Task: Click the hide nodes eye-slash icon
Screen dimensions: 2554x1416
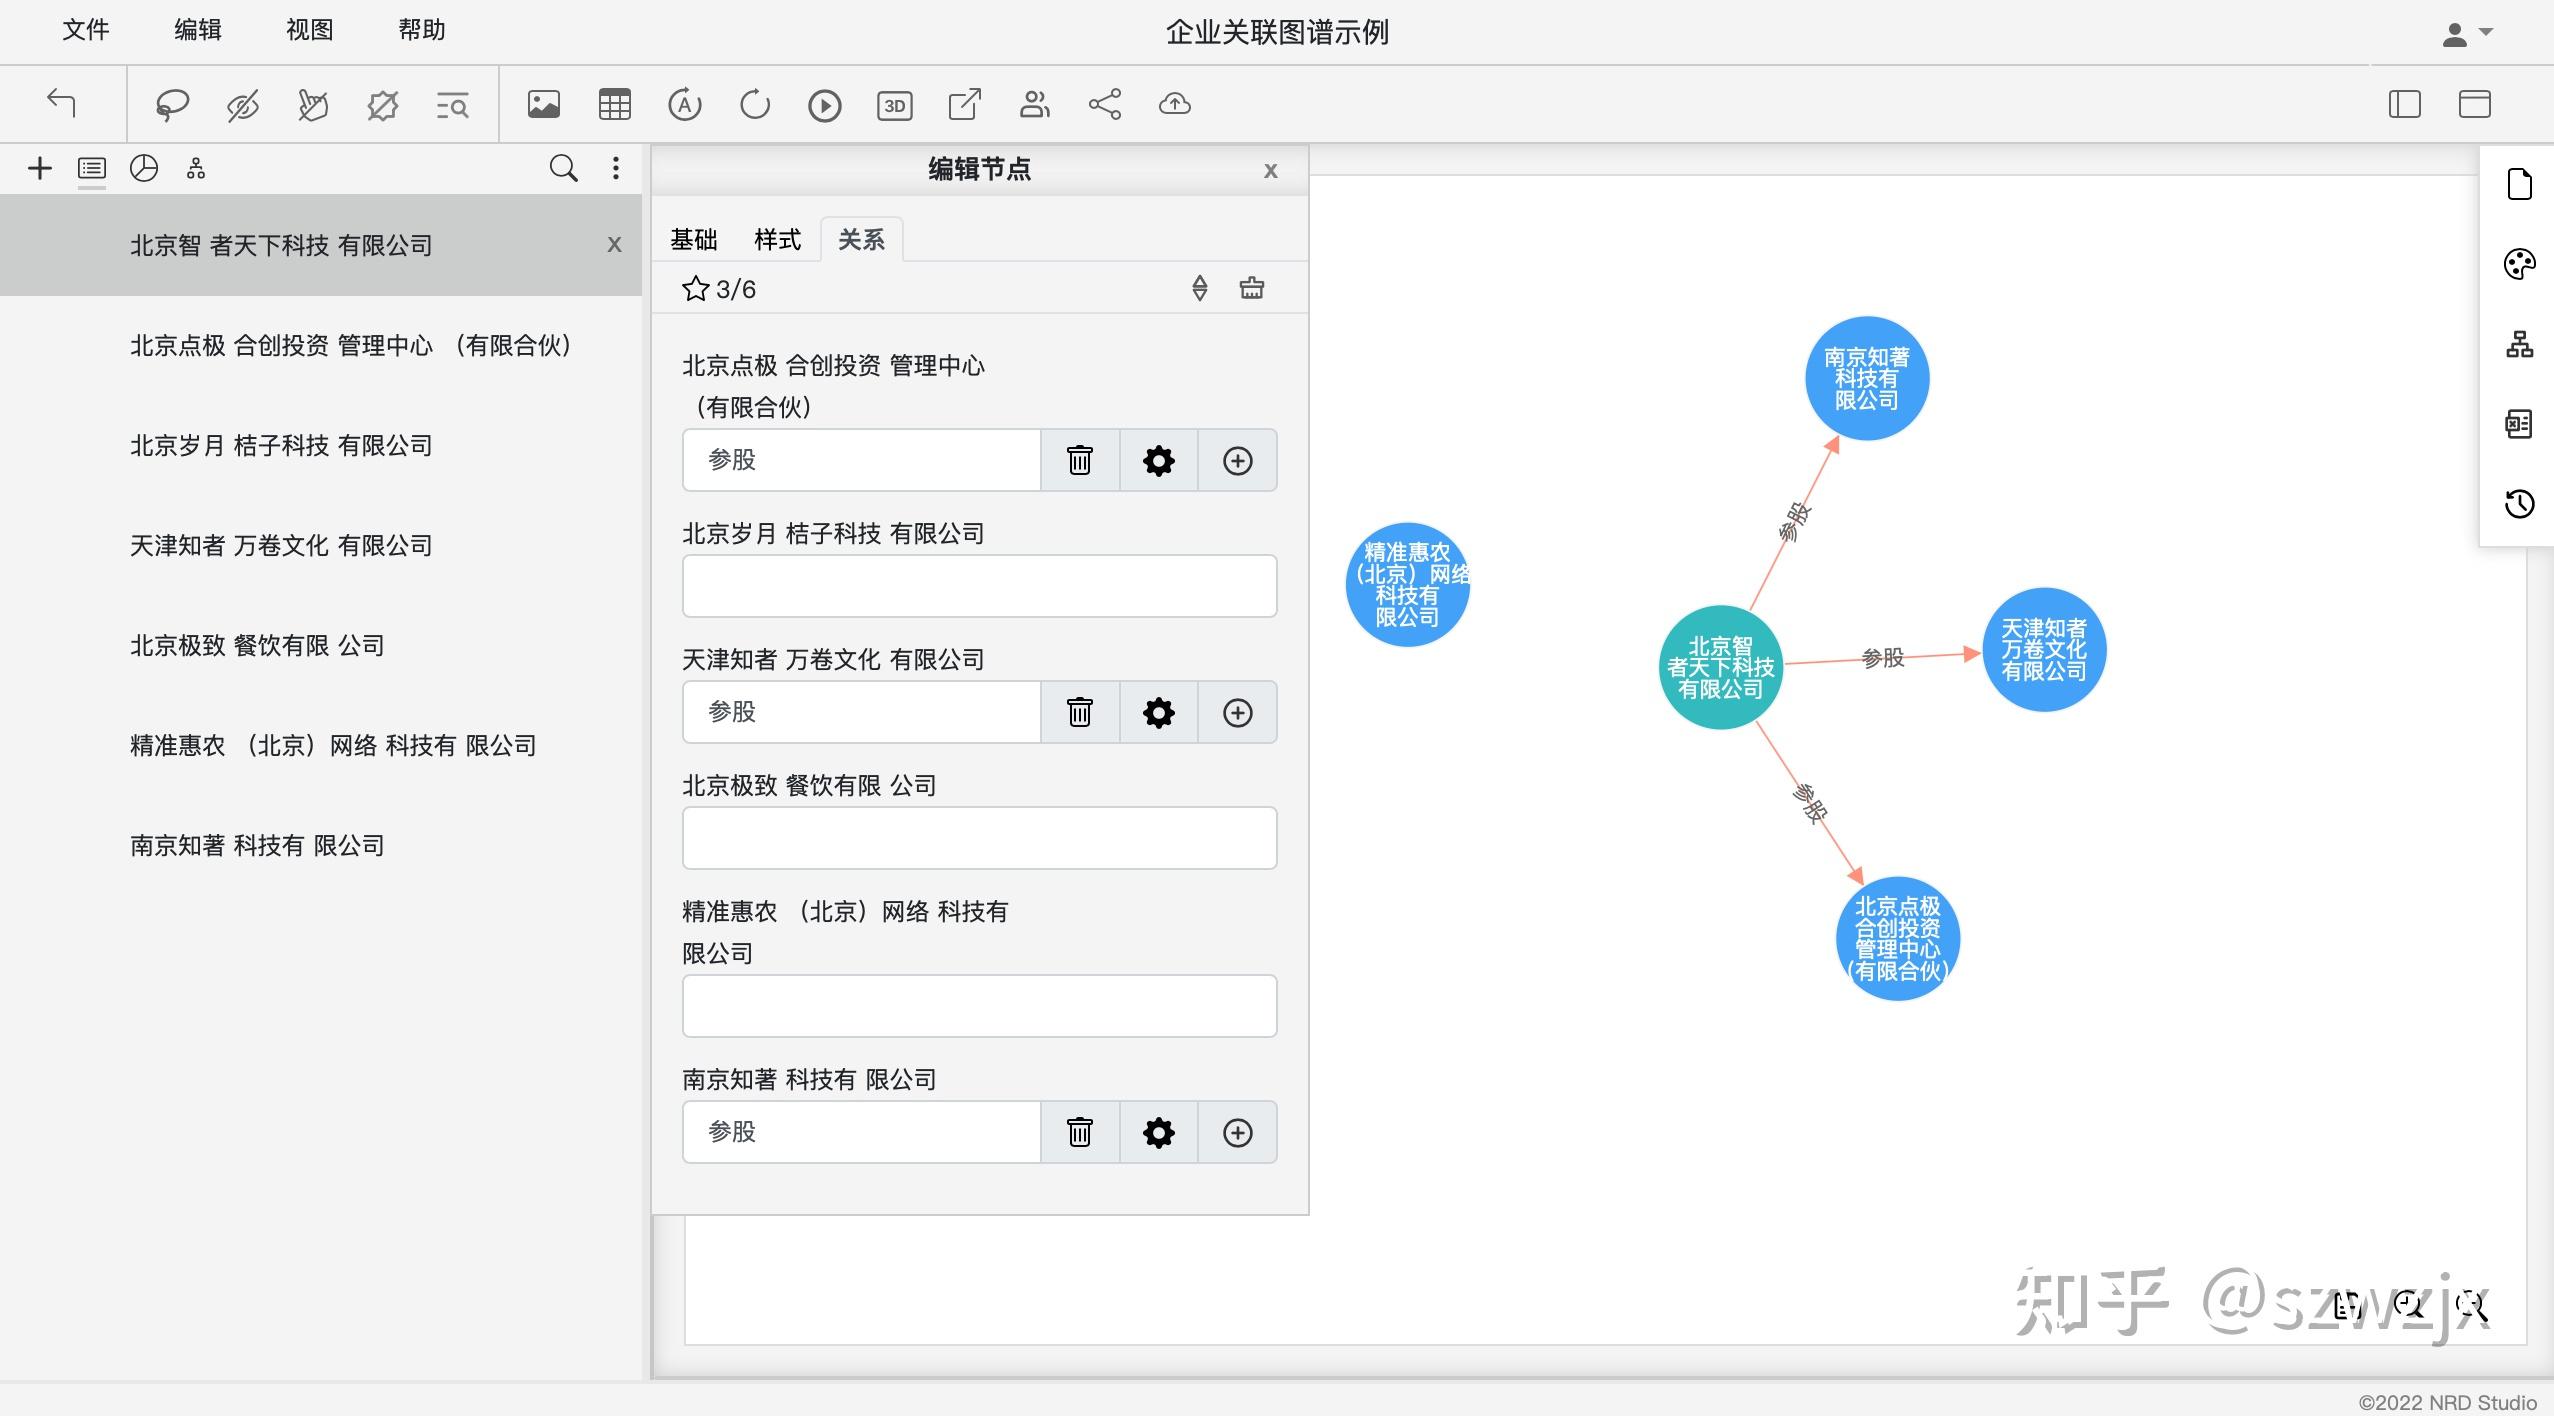Action: [242, 105]
